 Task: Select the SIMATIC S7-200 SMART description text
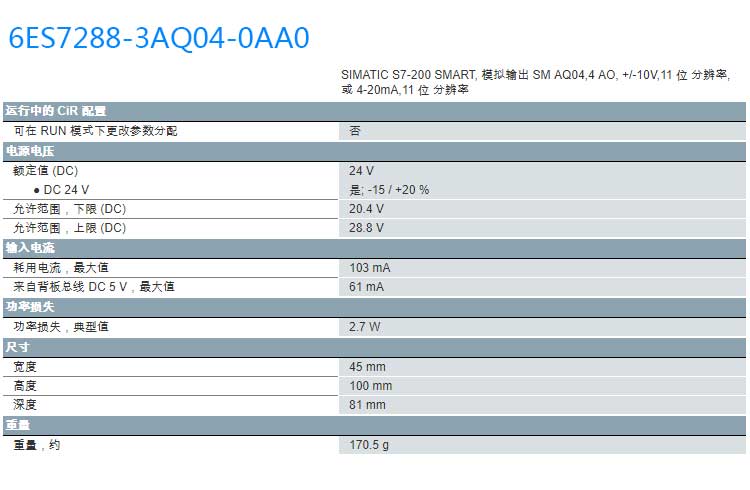(x=535, y=82)
